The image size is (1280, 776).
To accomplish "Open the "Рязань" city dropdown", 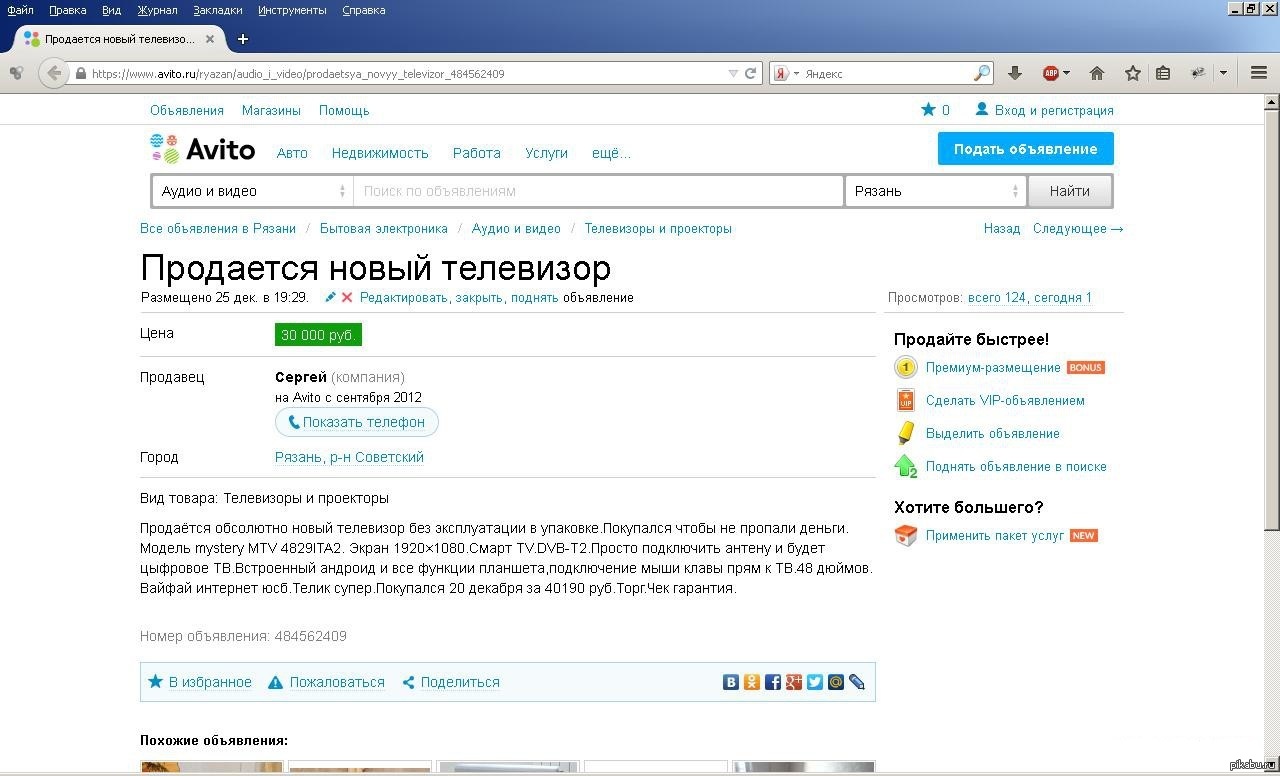I will point(935,191).
